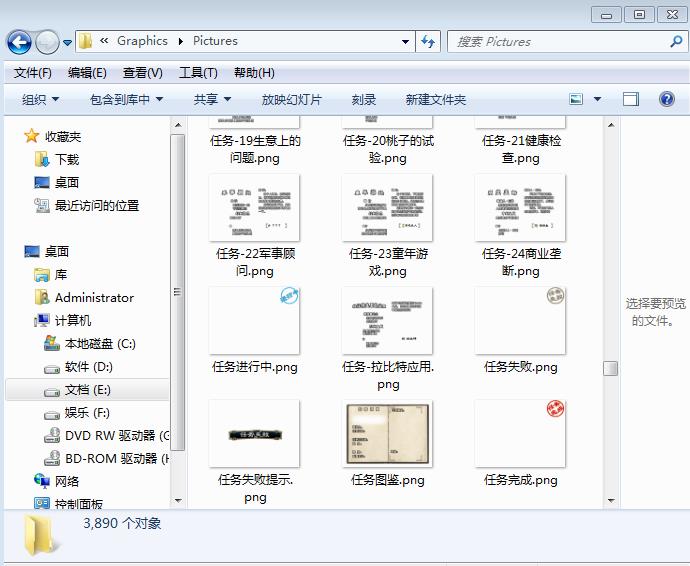
Task: Click 放映幻灯片 button
Action: click(291, 99)
